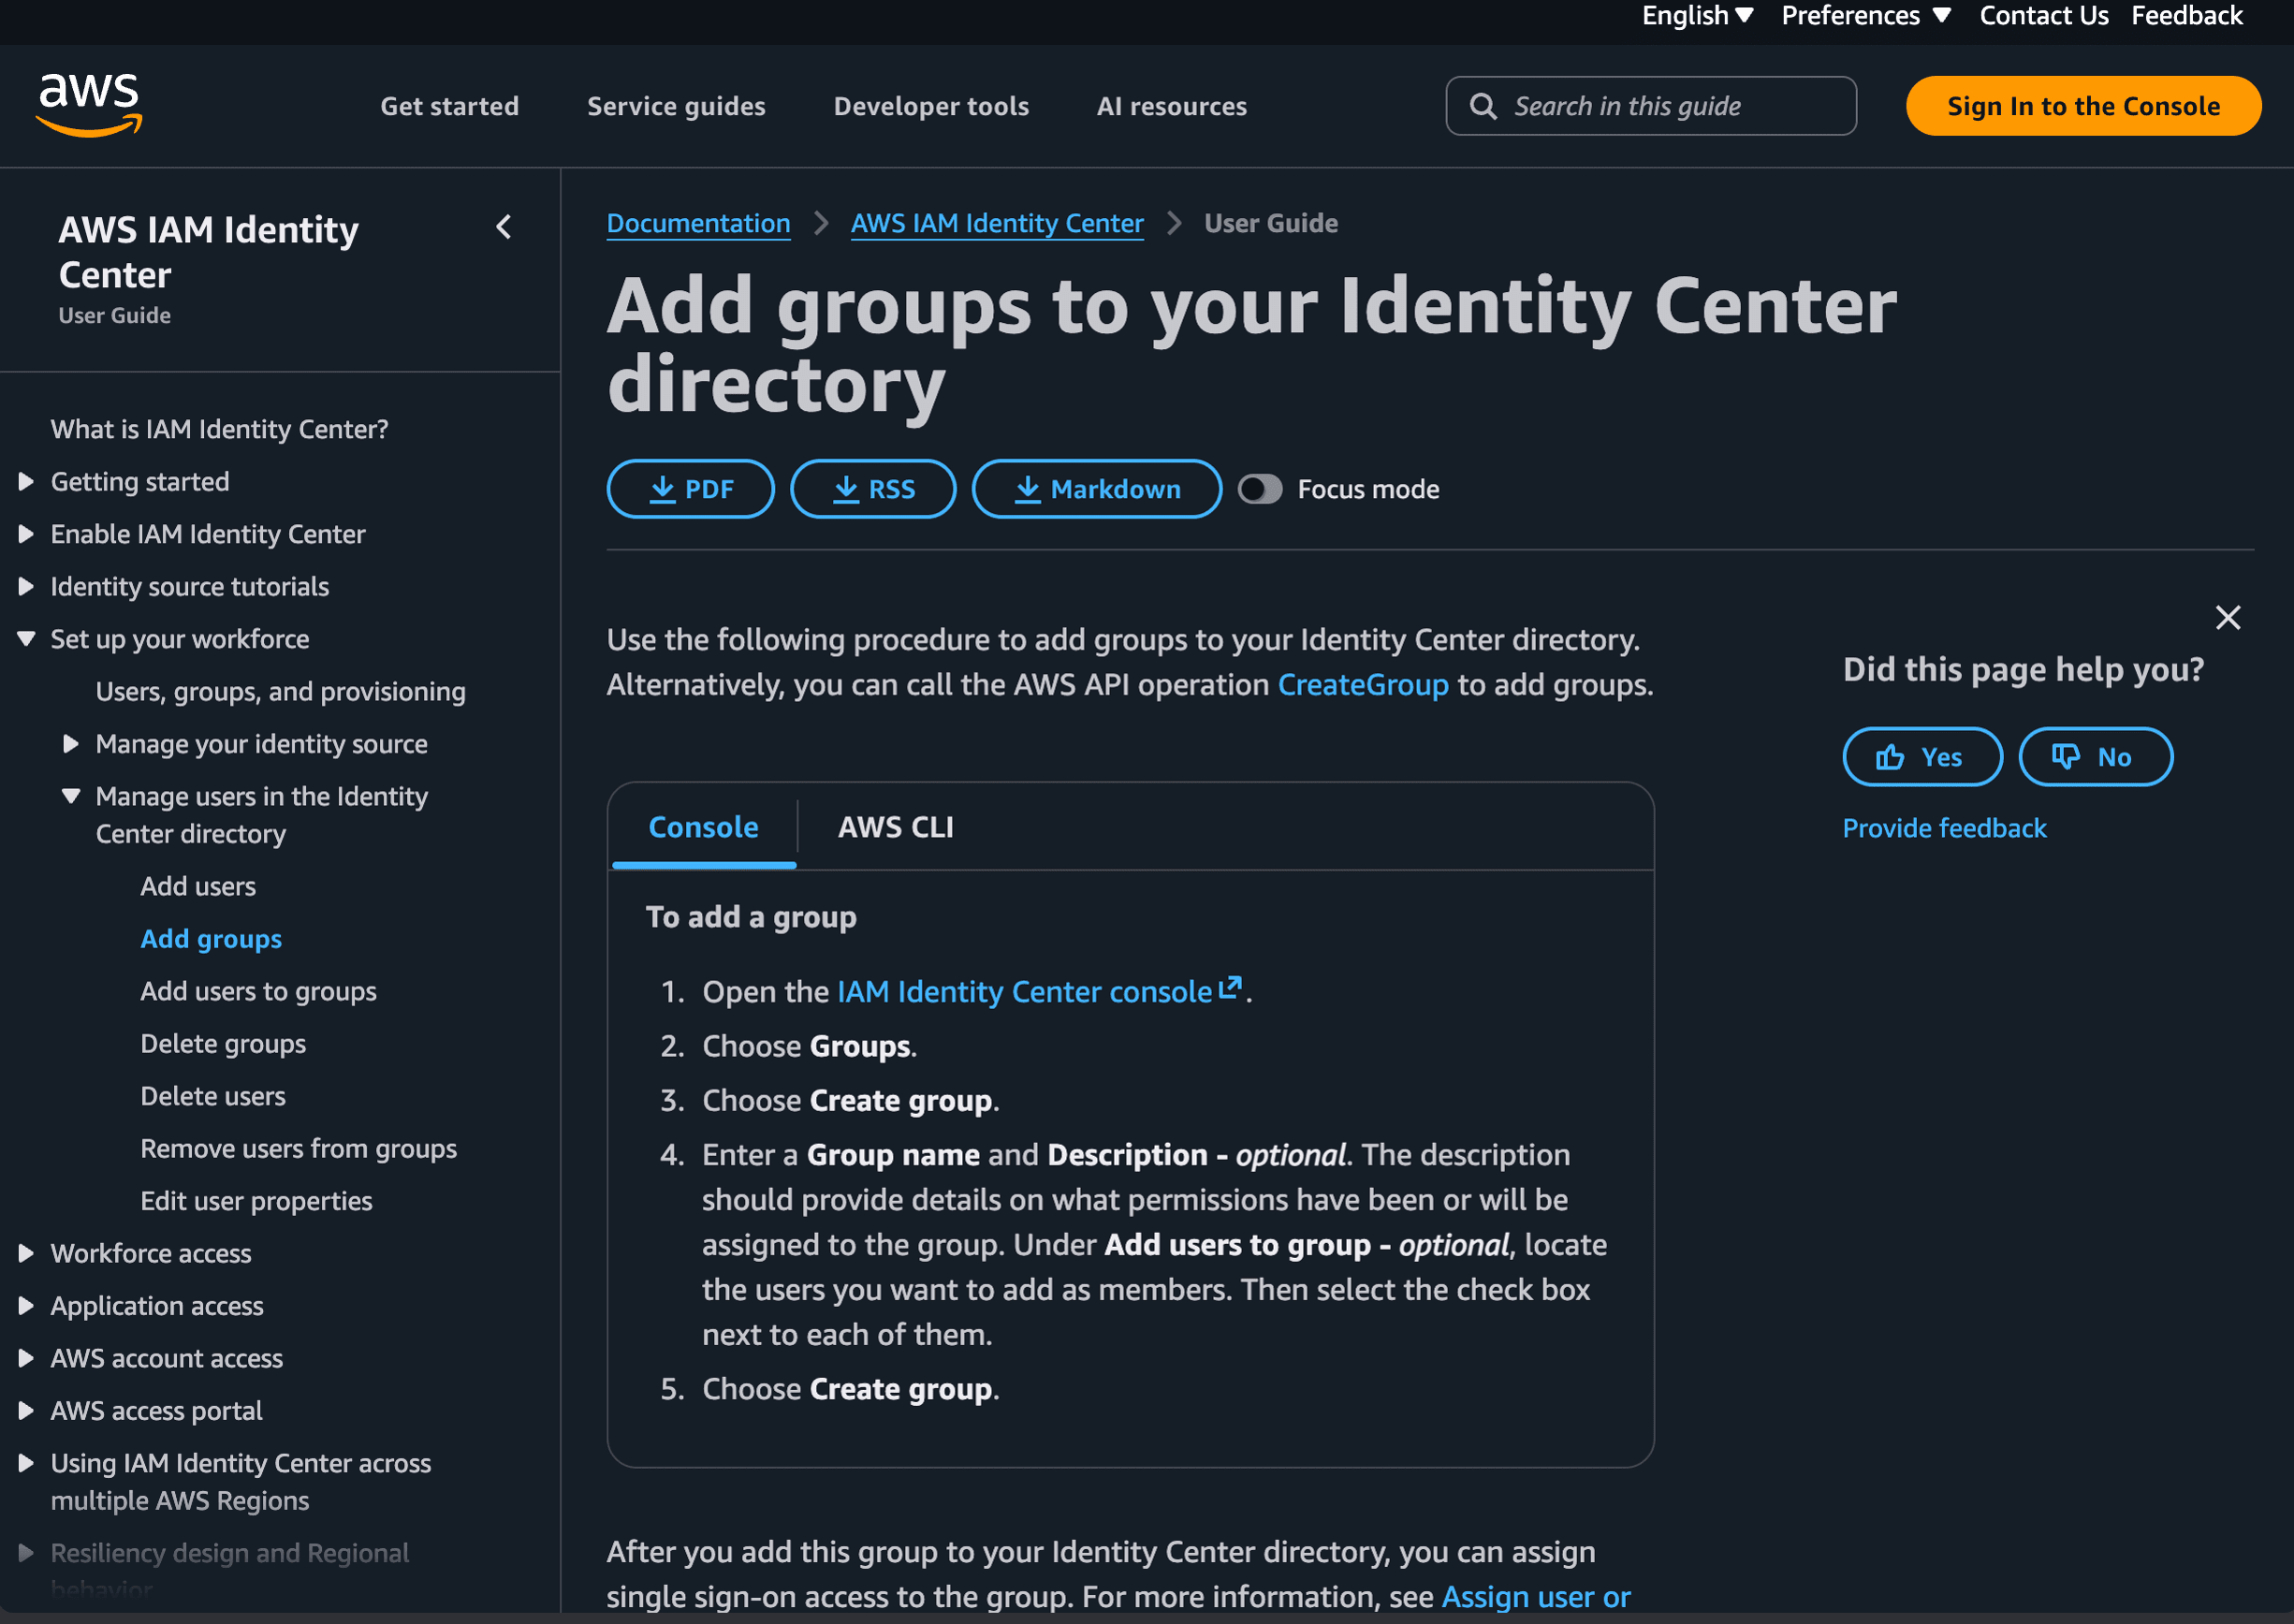Open the CreateGroup API link
Viewport: 2294px width, 1624px height.
1362,685
